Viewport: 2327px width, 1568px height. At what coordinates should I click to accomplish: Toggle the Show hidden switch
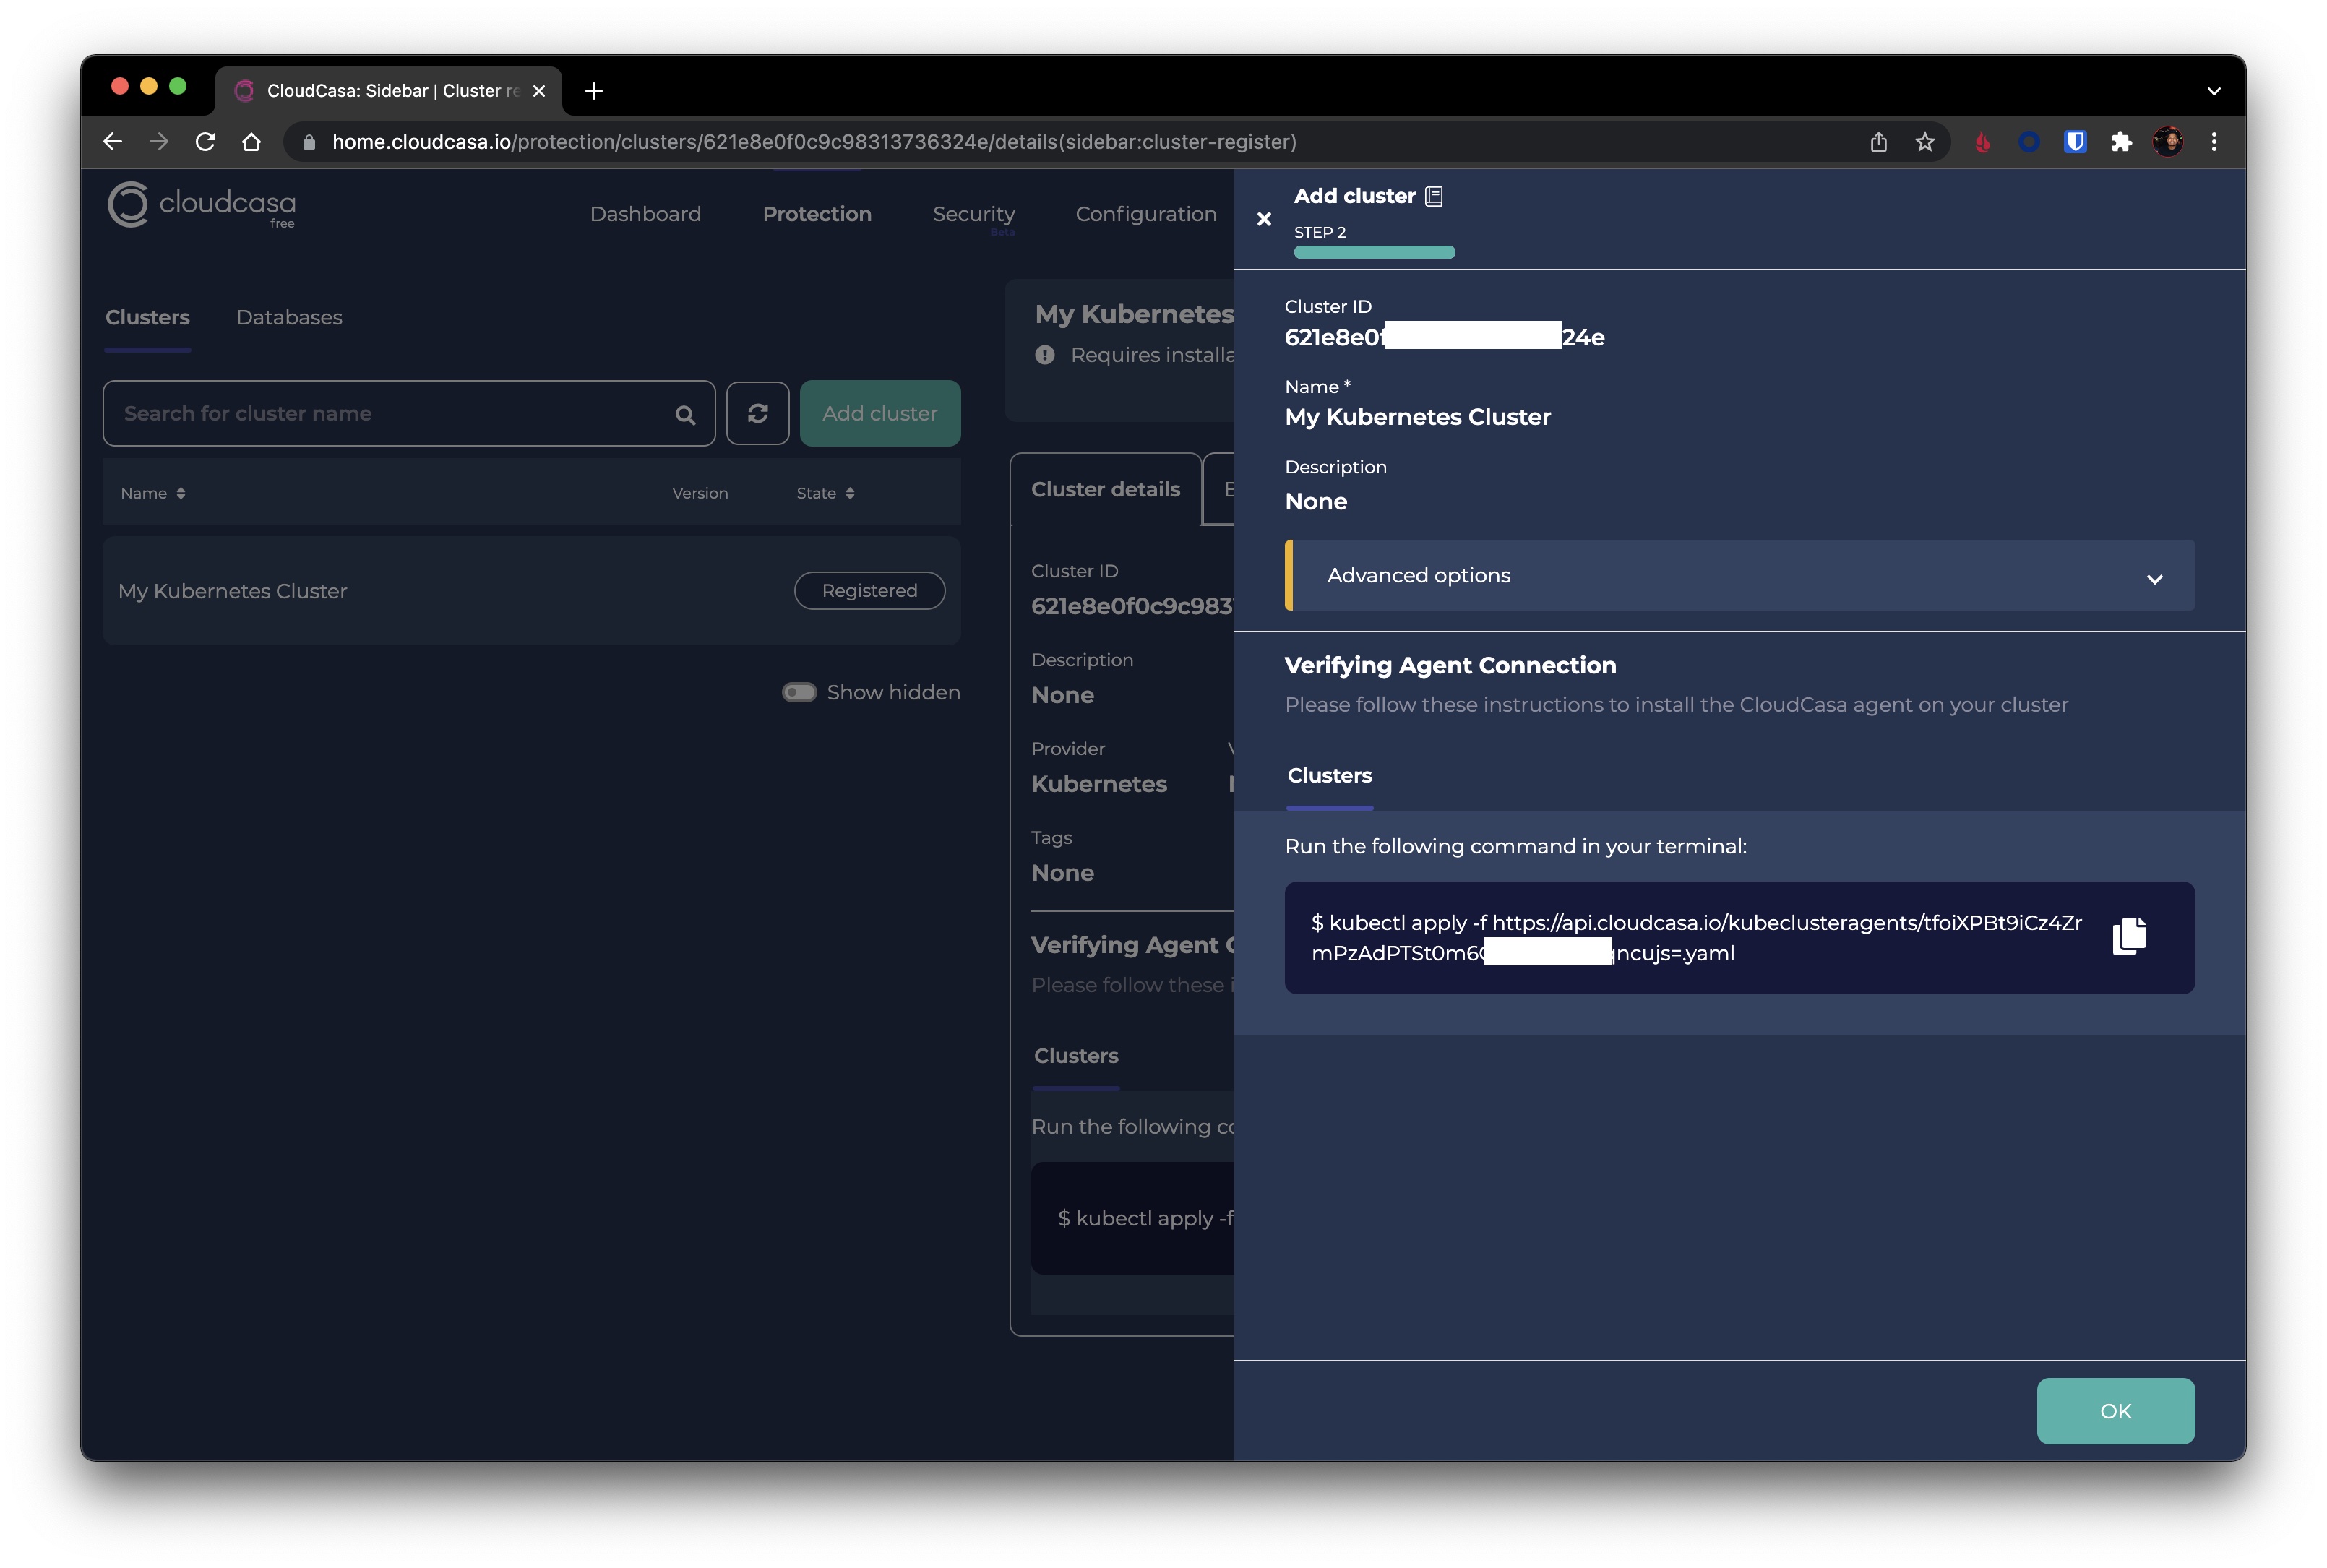click(x=799, y=692)
